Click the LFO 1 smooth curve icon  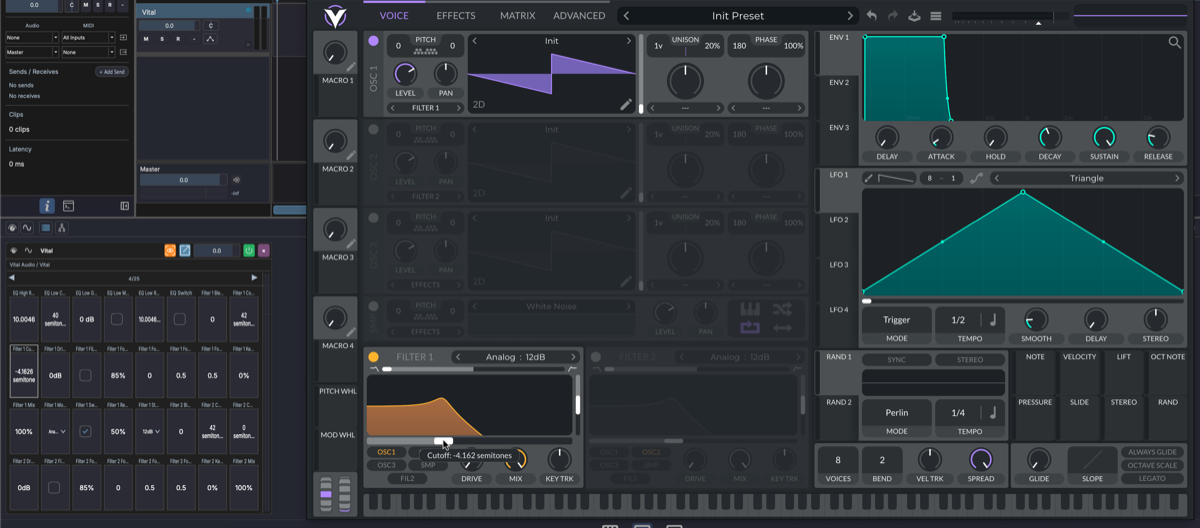point(976,178)
